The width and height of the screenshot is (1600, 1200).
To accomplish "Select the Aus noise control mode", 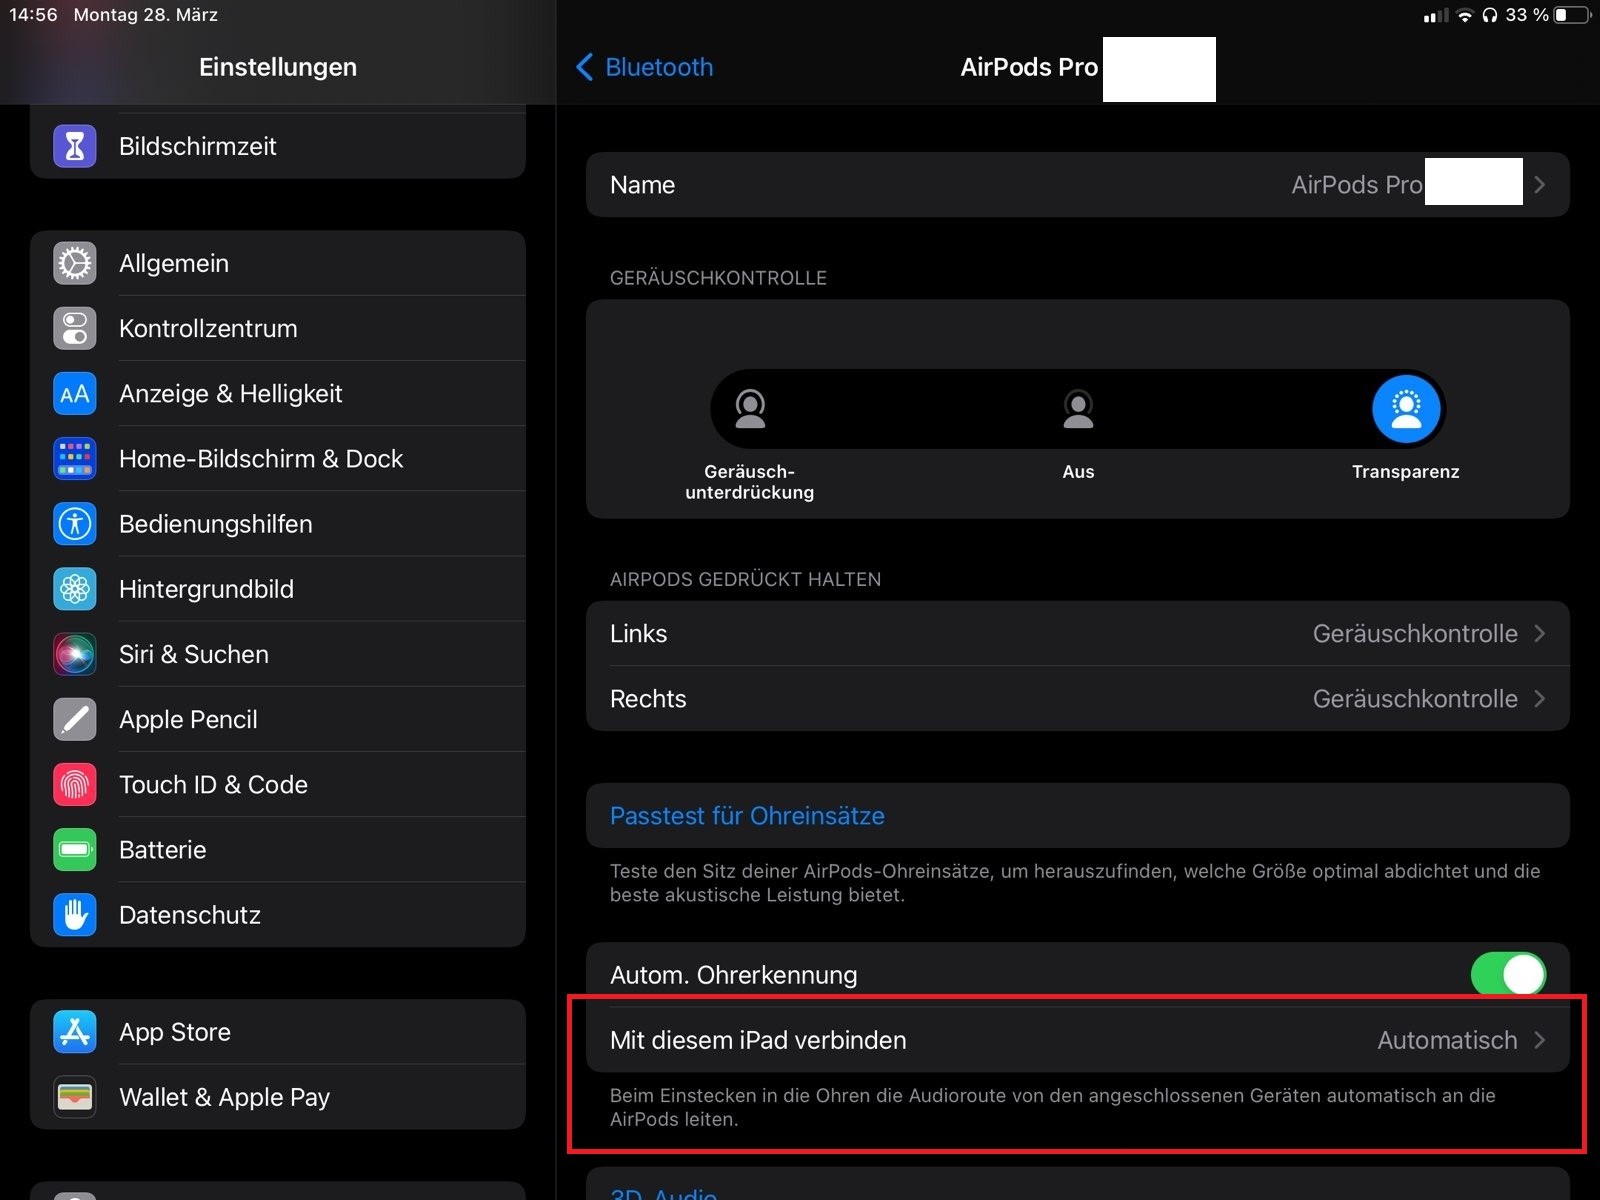I will (1078, 408).
